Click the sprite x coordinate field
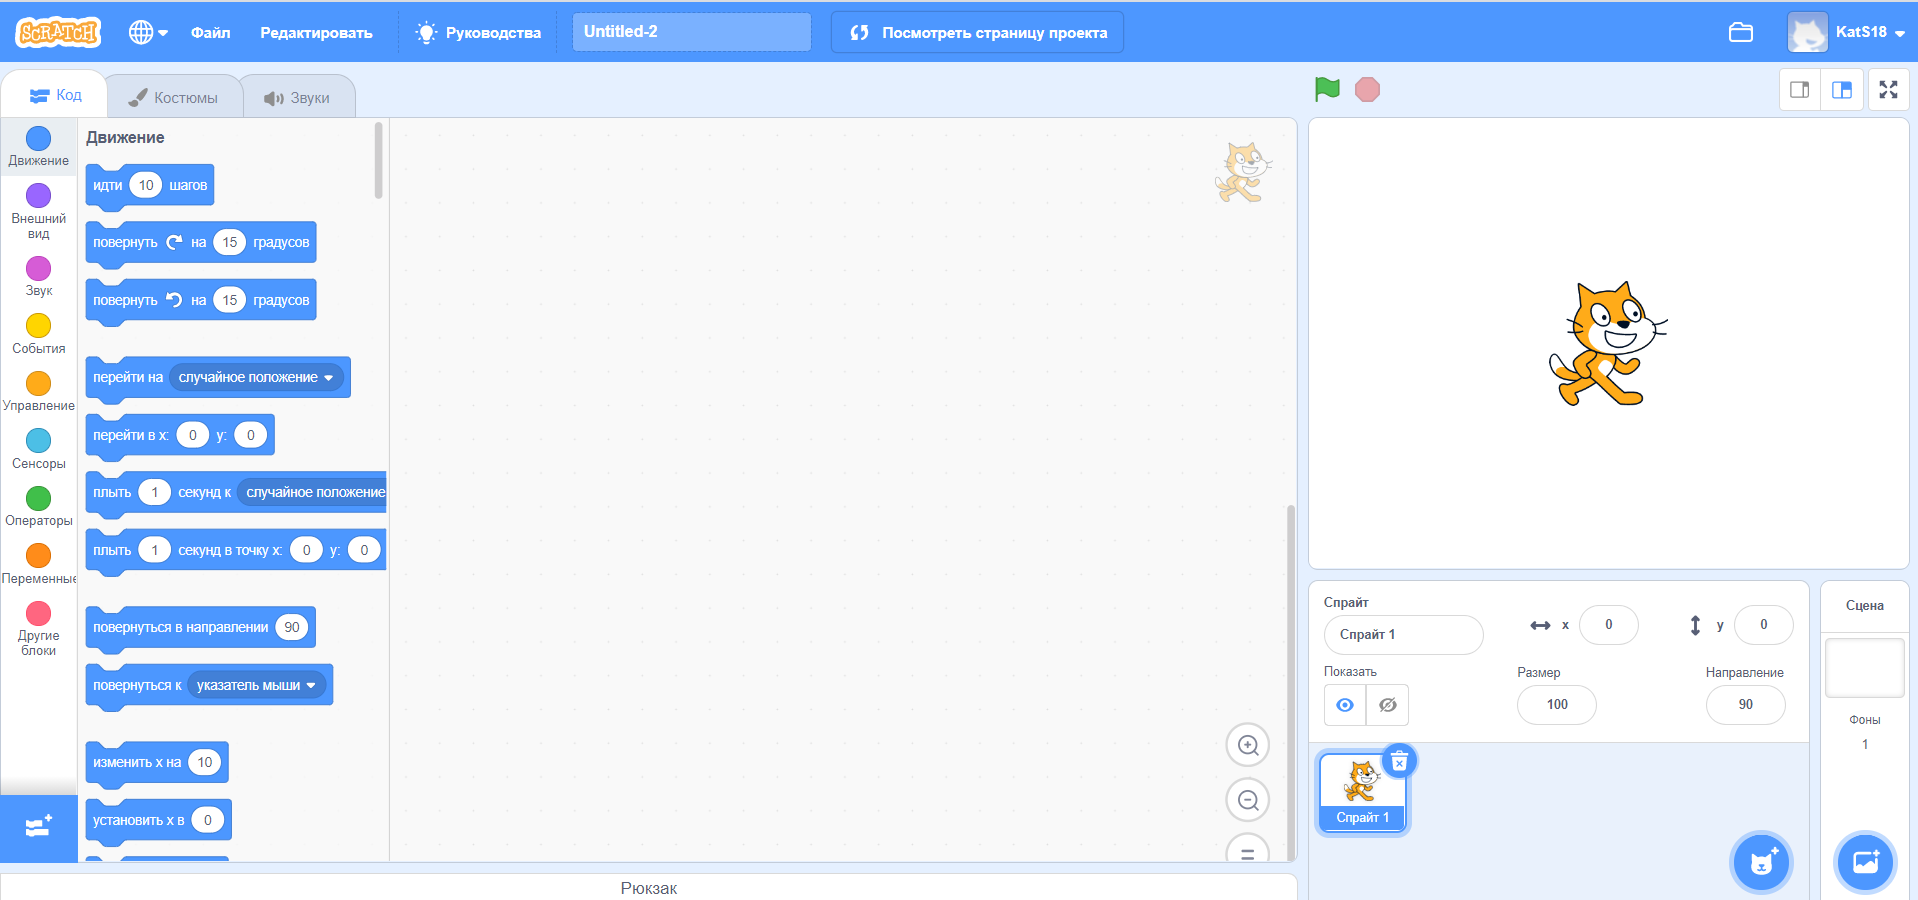The width and height of the screenshot is (1918, 900). click(1609, 625)
